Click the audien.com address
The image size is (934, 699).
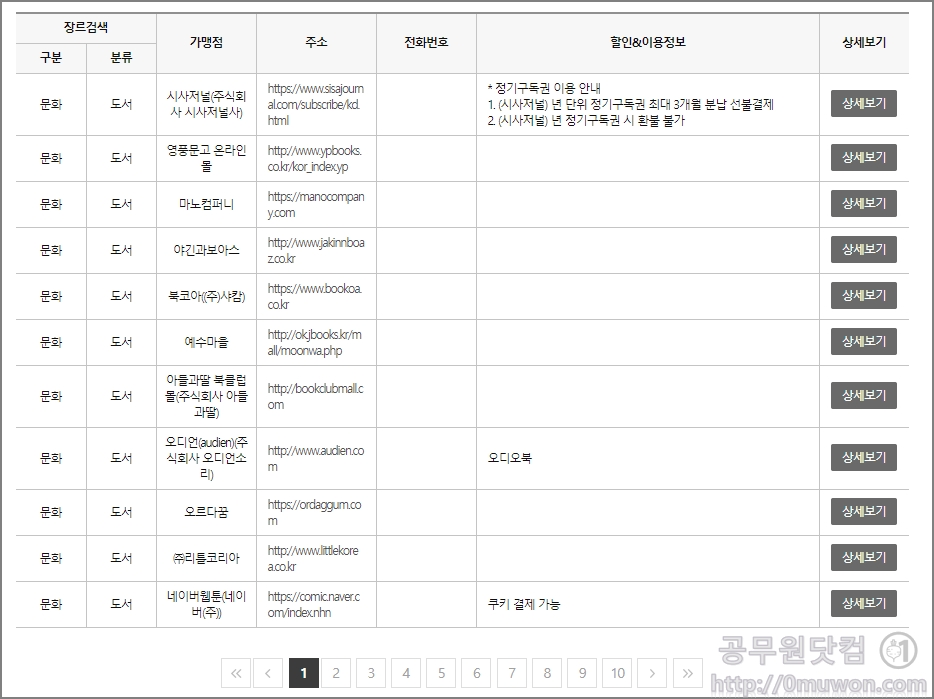(x=316, y=458)
